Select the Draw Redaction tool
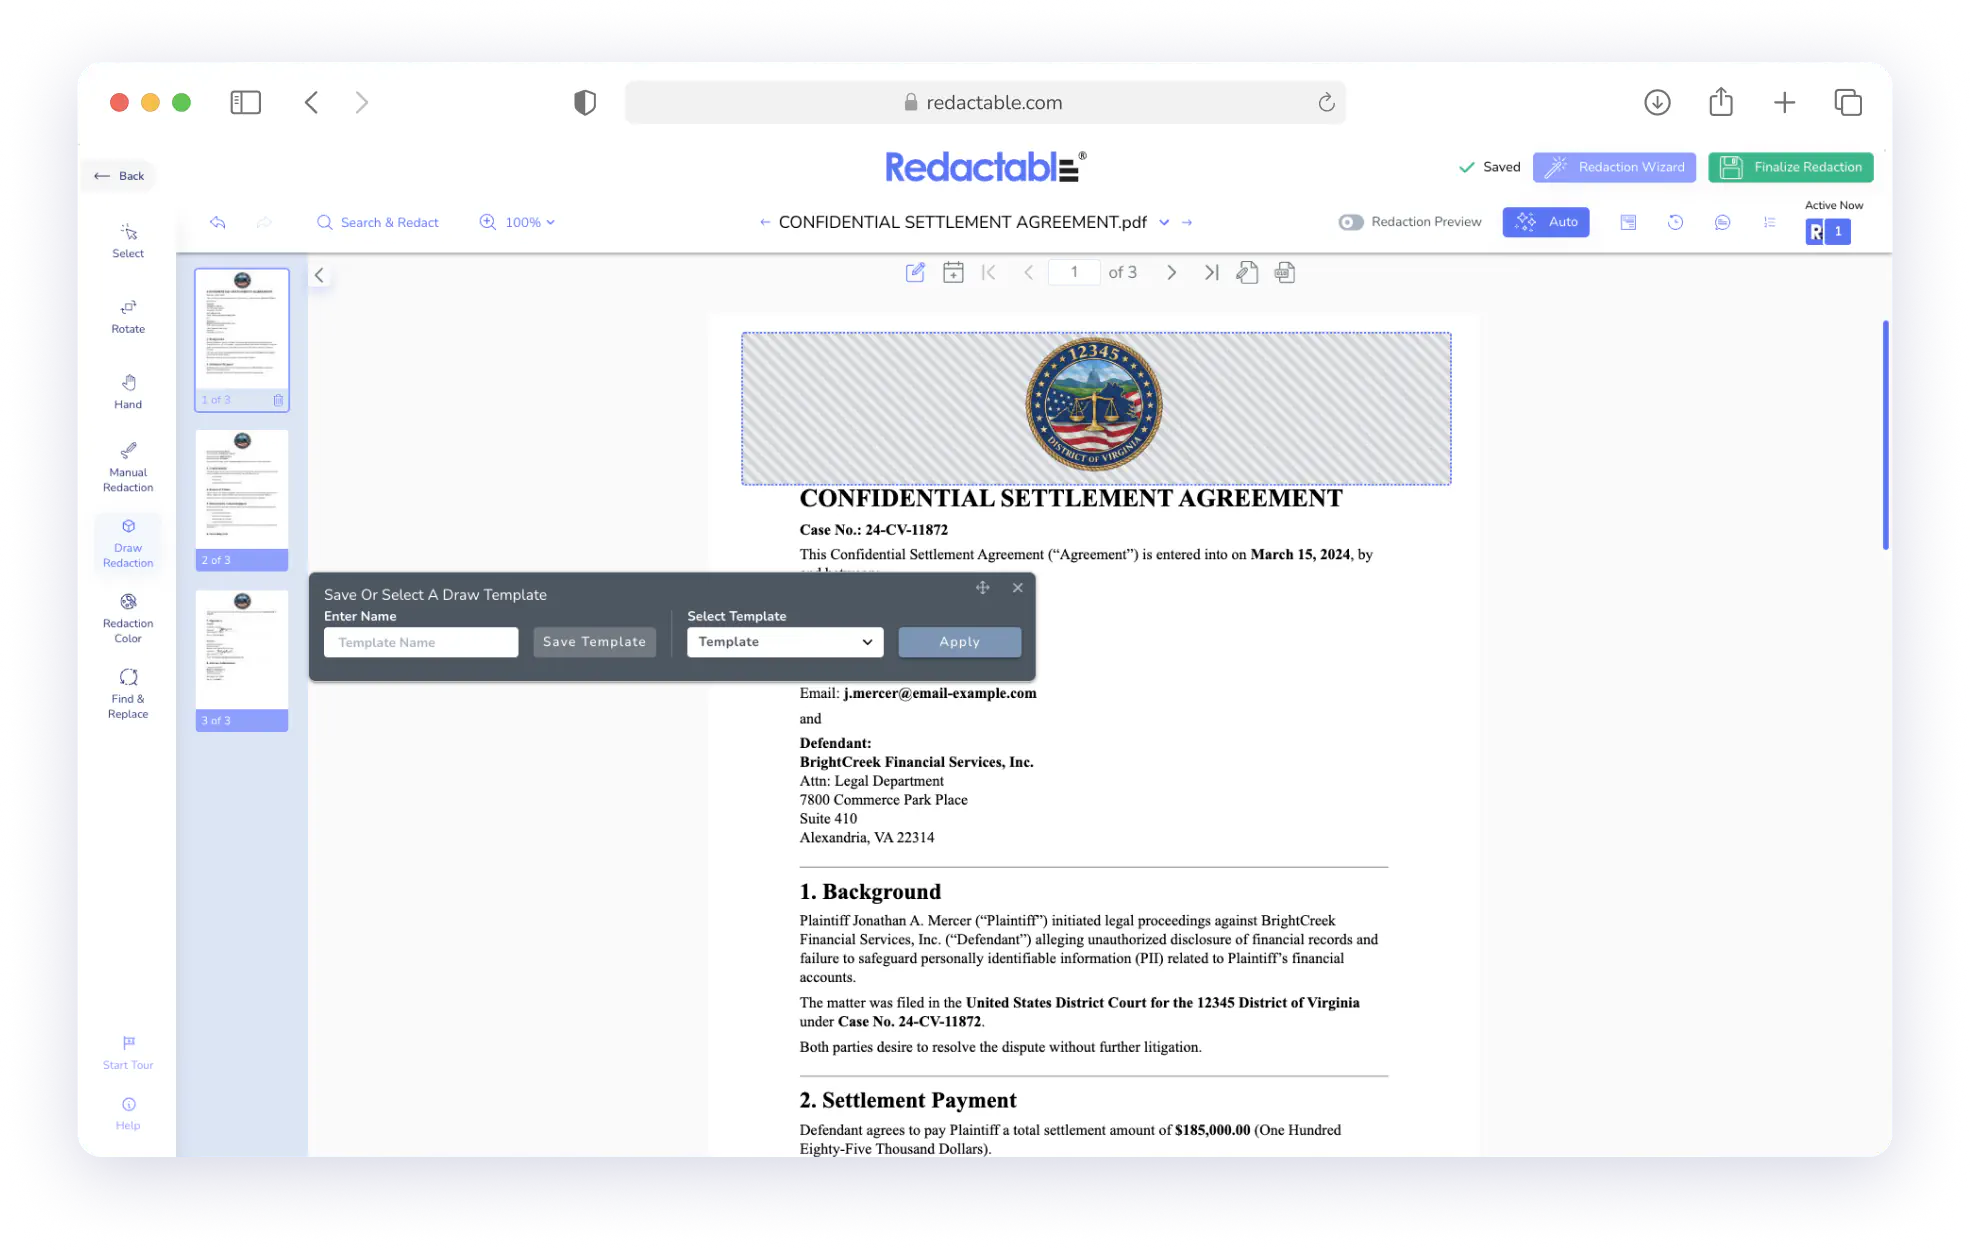 [128, 543]
